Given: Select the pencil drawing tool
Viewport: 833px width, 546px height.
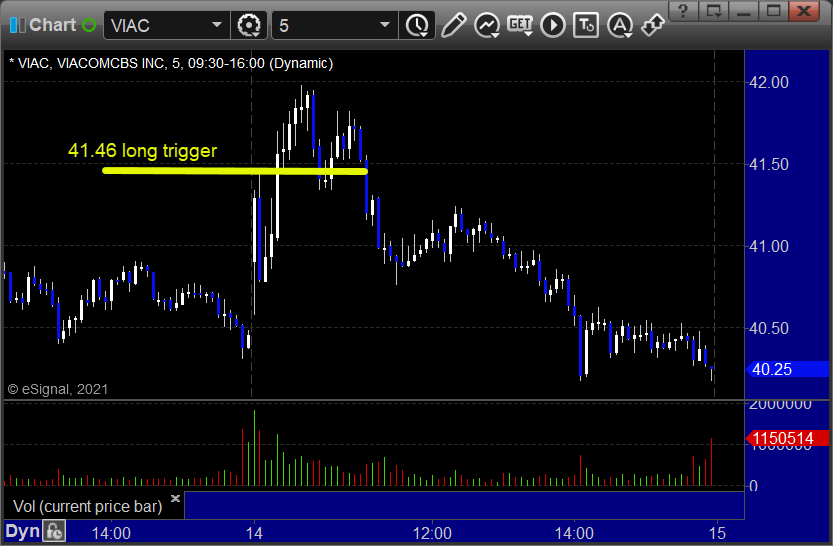Looking at the screenshot, I should pyautogui.click(x=453, y=25).
